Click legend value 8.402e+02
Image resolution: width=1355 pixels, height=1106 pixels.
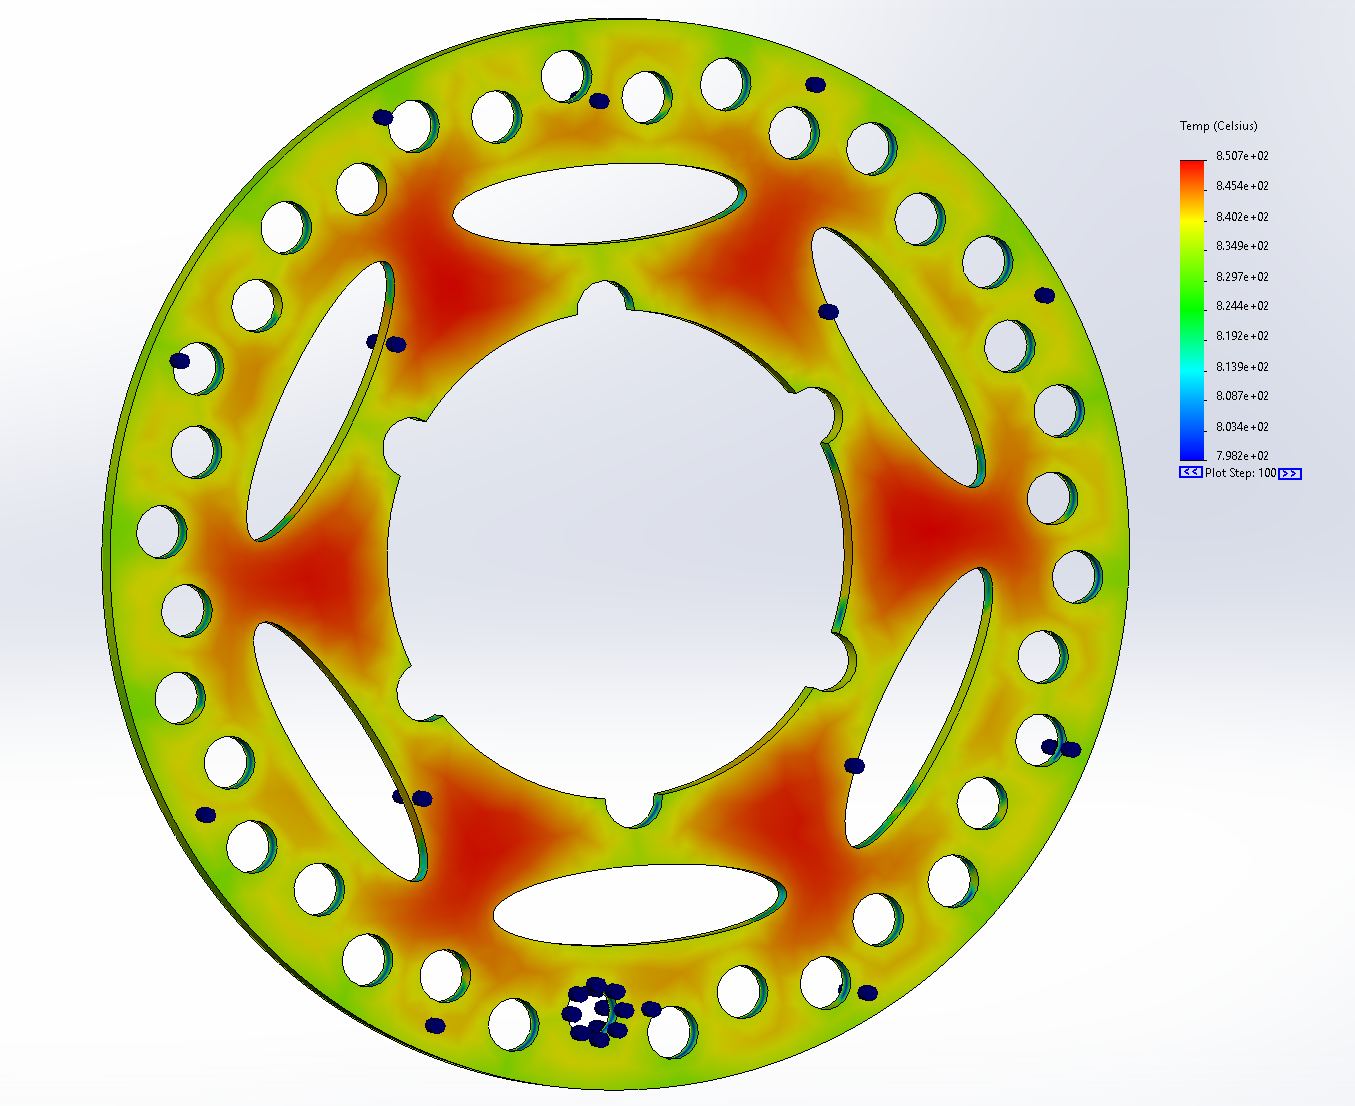click(1242, 217)
